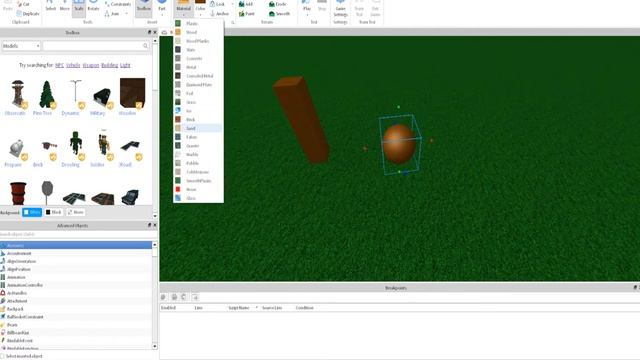Screen dimensions: 640x360
Task: Toggle the Anchor button
Action: [x=220, y=13]
